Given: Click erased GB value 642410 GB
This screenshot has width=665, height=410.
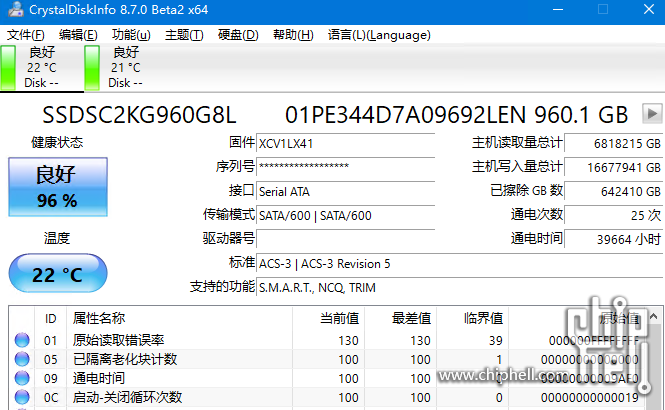Looking at the screenshot, I should tap(614, 192).
